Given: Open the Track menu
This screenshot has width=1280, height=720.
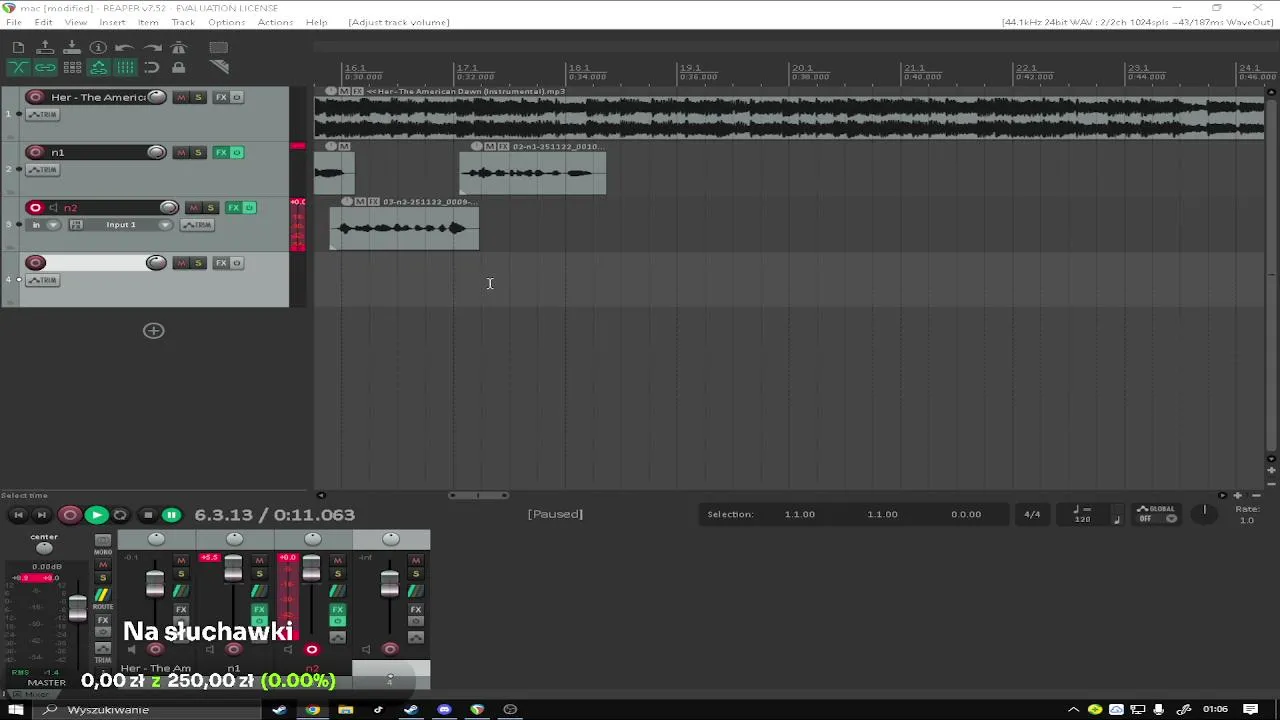Looking at the screenshot, I should pos(183,22).
